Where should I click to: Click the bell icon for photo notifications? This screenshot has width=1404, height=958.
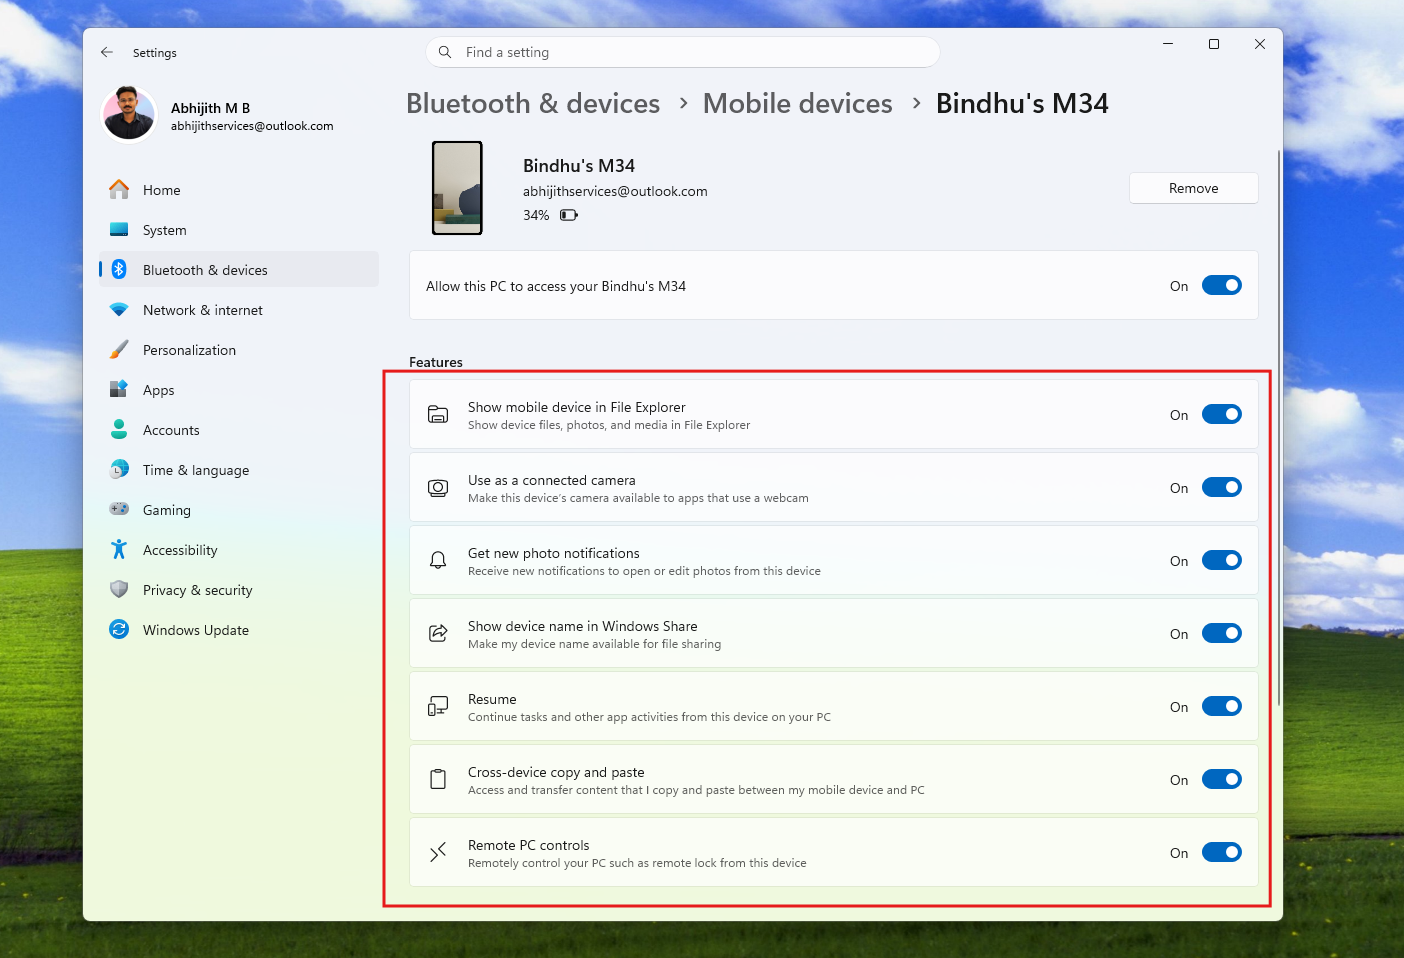pyautogui.click(x=438, y=560)
